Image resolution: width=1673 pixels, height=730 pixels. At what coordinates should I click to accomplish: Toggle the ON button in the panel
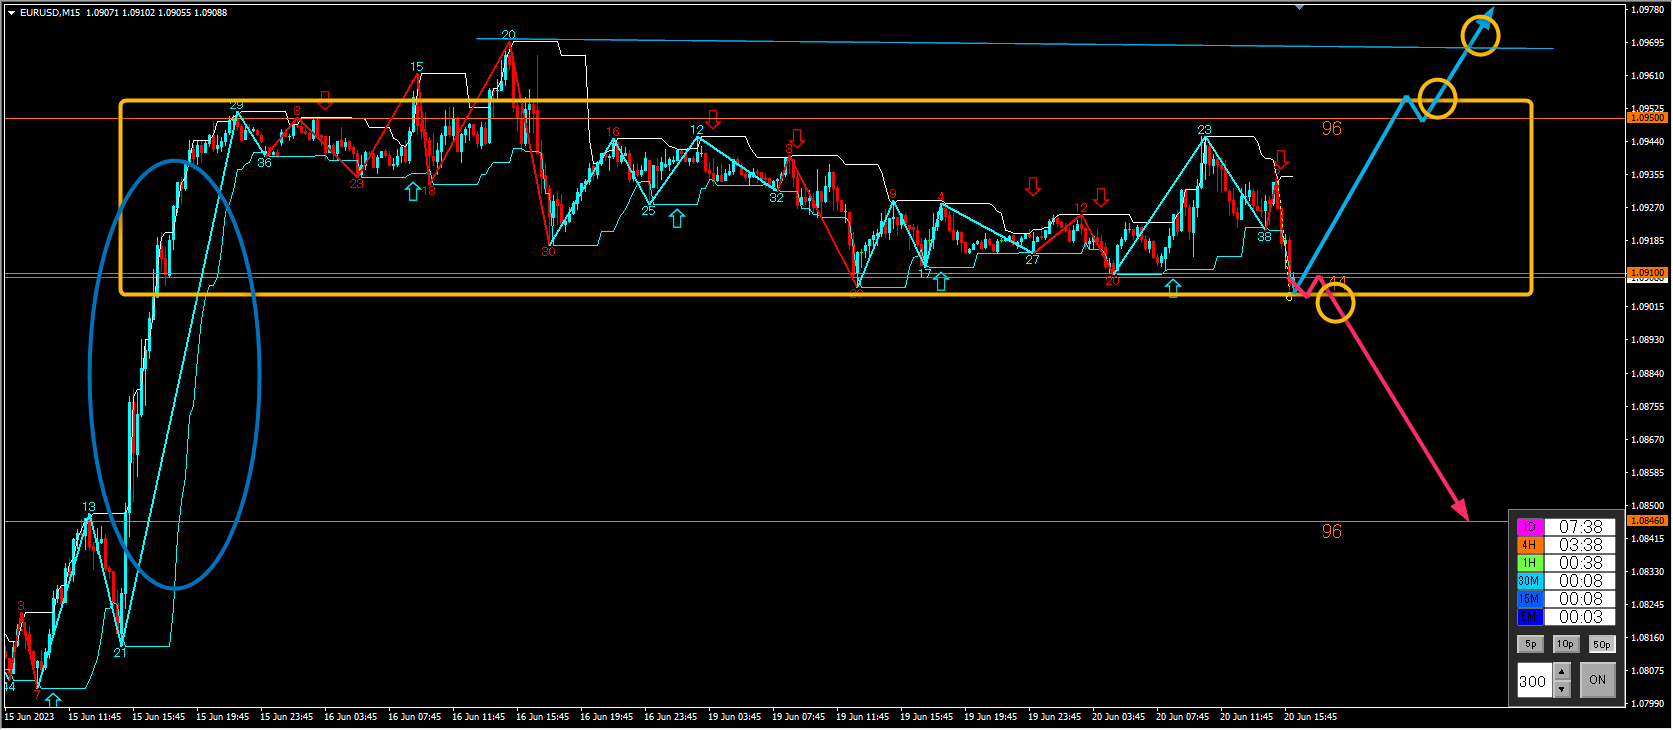pyautogui.click(x=1597, y=680)
